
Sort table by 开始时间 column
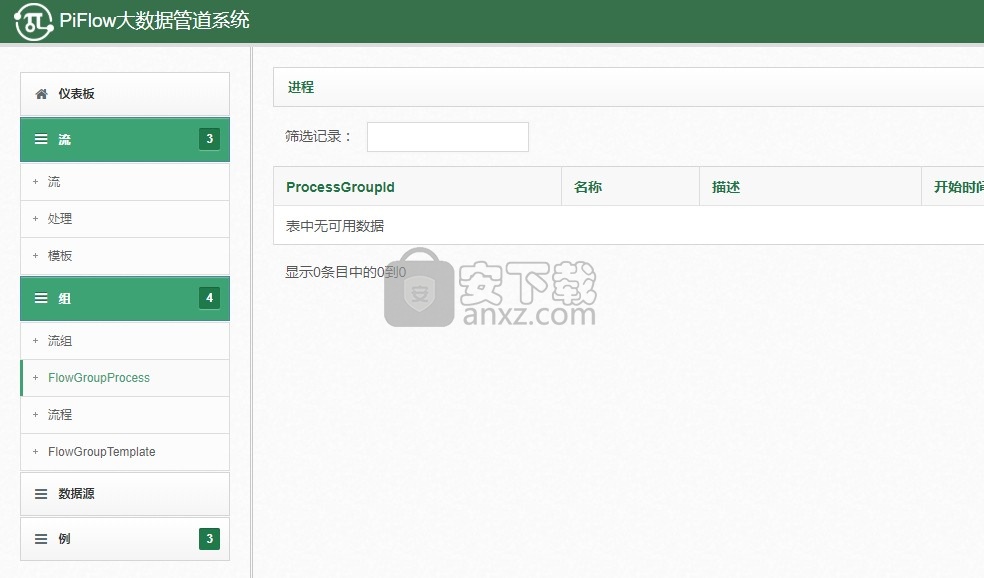pyautogui.click(x=953, y=186)
